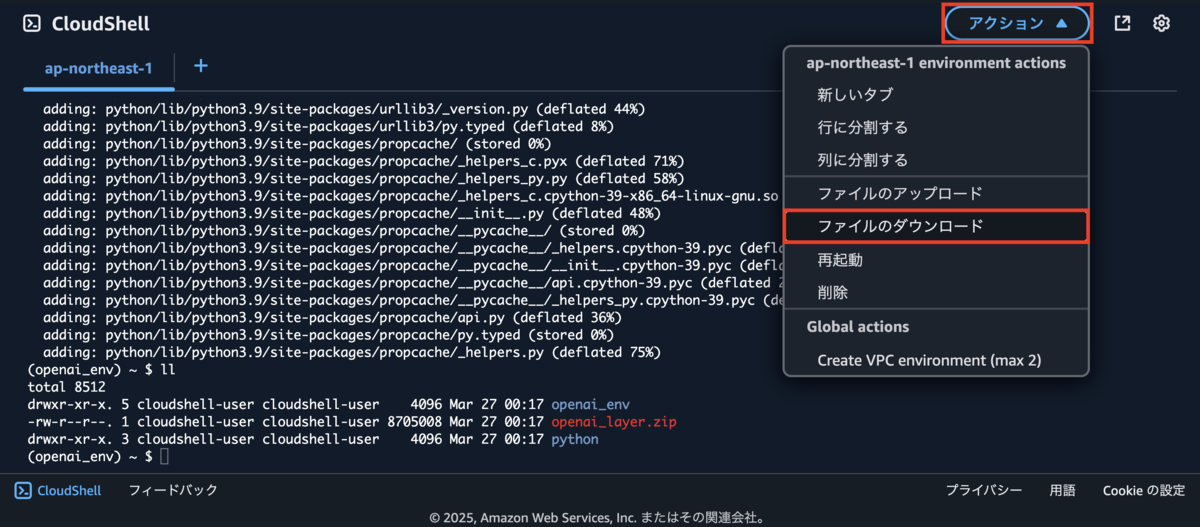This screenshot has width=1200, height=527.
Task: Choose 列に分割する from the menu
Action: pyautogui.click(x=936, y=160)
